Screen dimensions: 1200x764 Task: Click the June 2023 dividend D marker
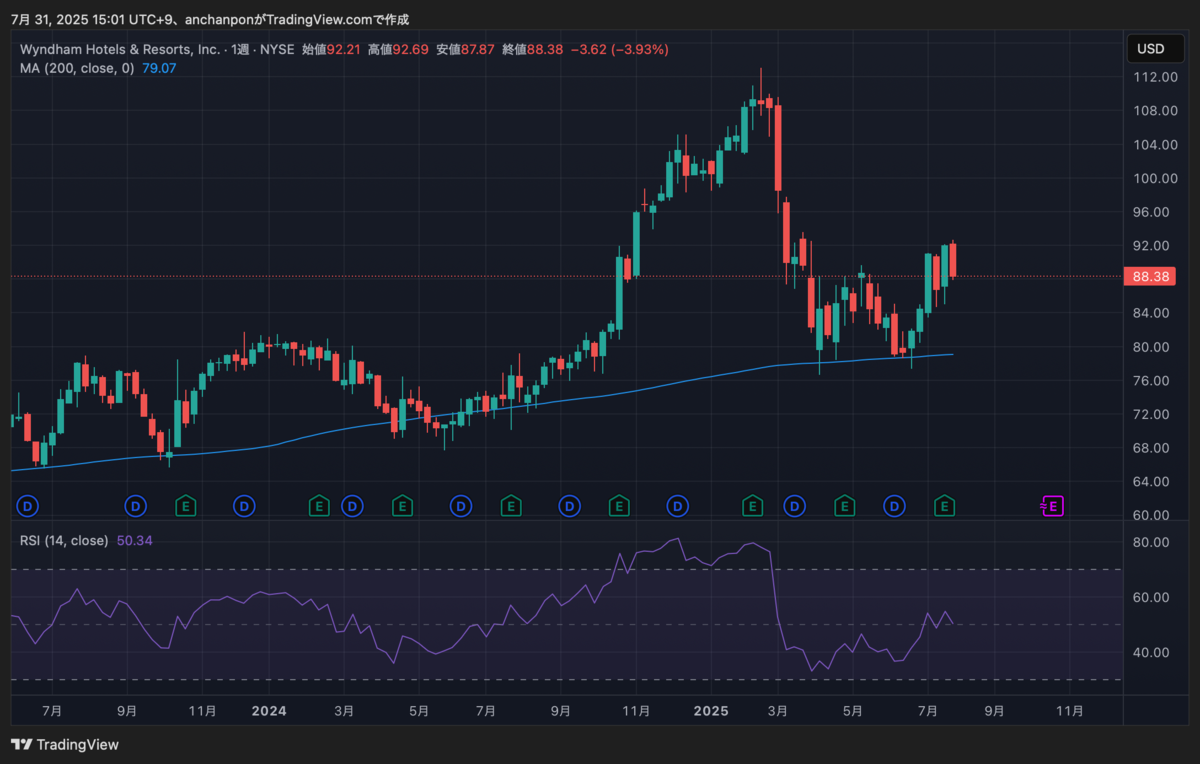27,506
